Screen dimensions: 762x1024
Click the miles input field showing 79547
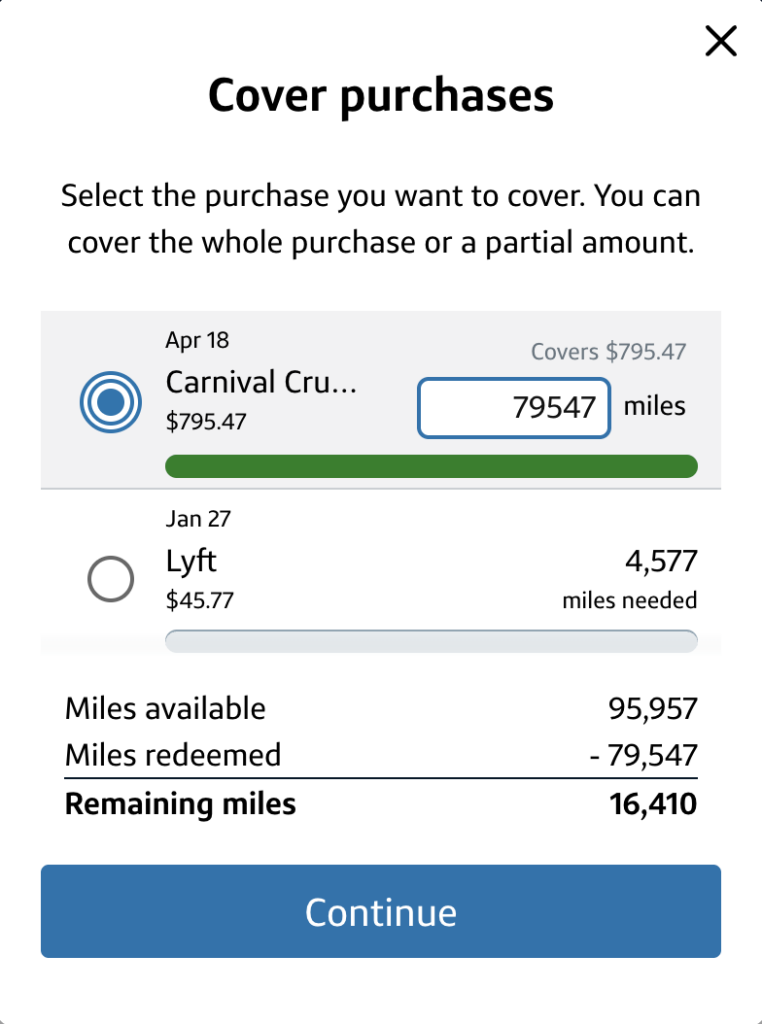(513, 407)
